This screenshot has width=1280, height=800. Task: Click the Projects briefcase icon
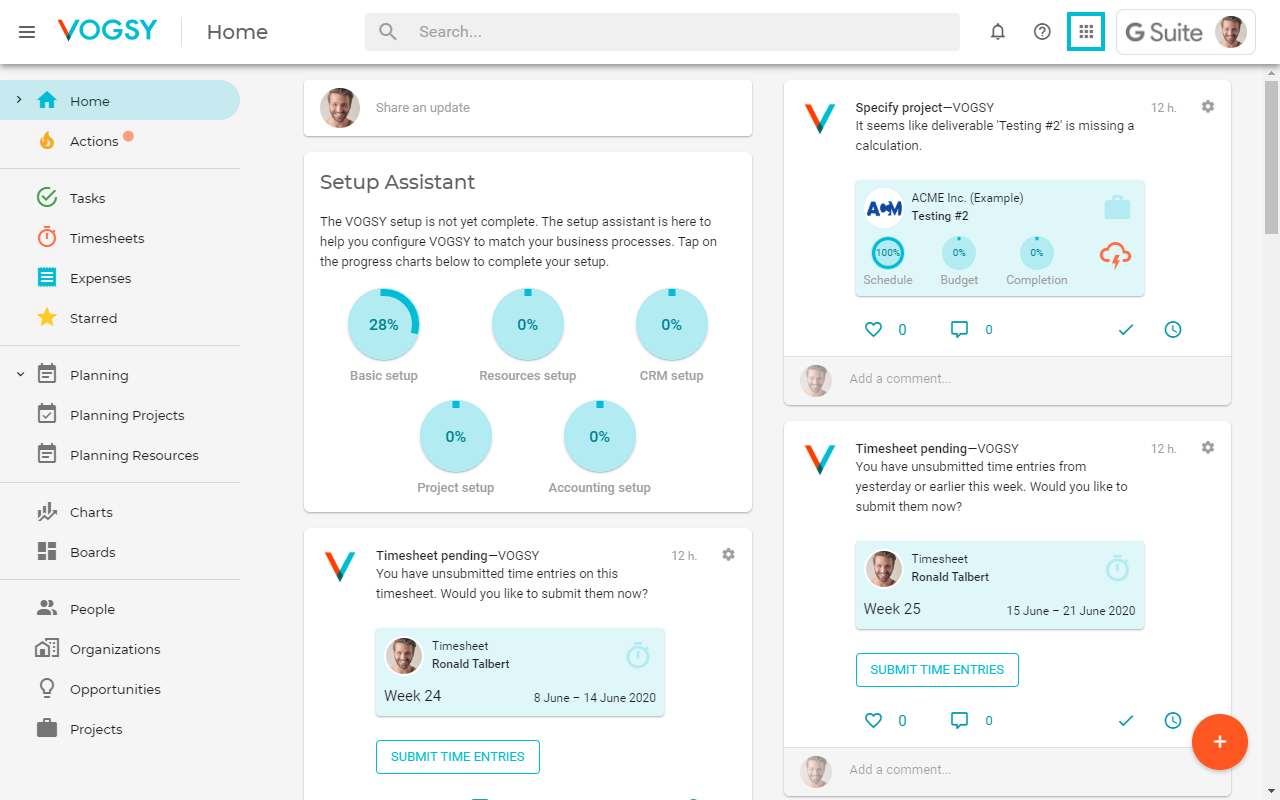(47, 729)
